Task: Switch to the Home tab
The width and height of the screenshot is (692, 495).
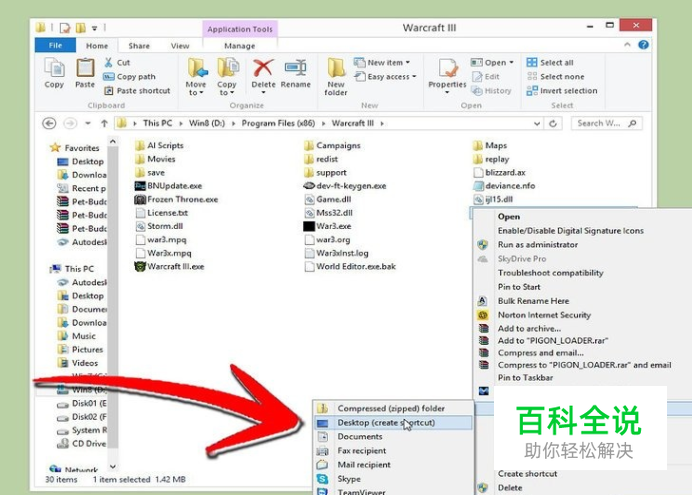Action: [97, 46]
